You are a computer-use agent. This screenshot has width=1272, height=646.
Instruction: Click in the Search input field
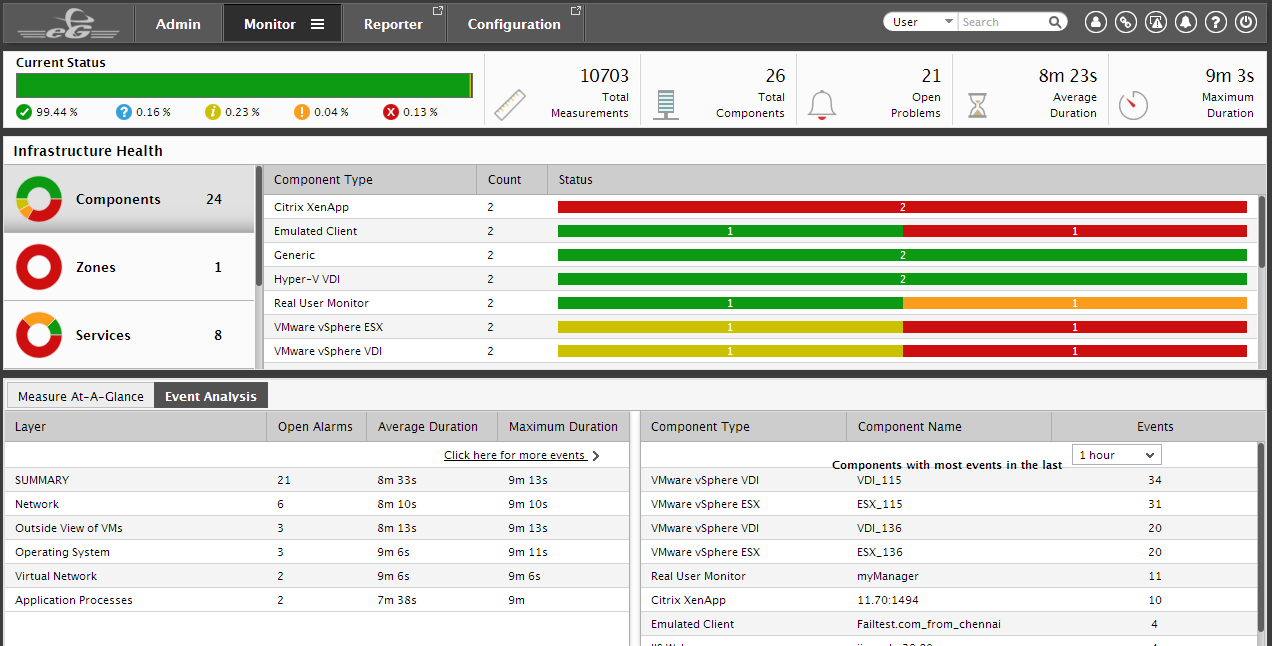pyautogui.click(x=1002, y=22)
